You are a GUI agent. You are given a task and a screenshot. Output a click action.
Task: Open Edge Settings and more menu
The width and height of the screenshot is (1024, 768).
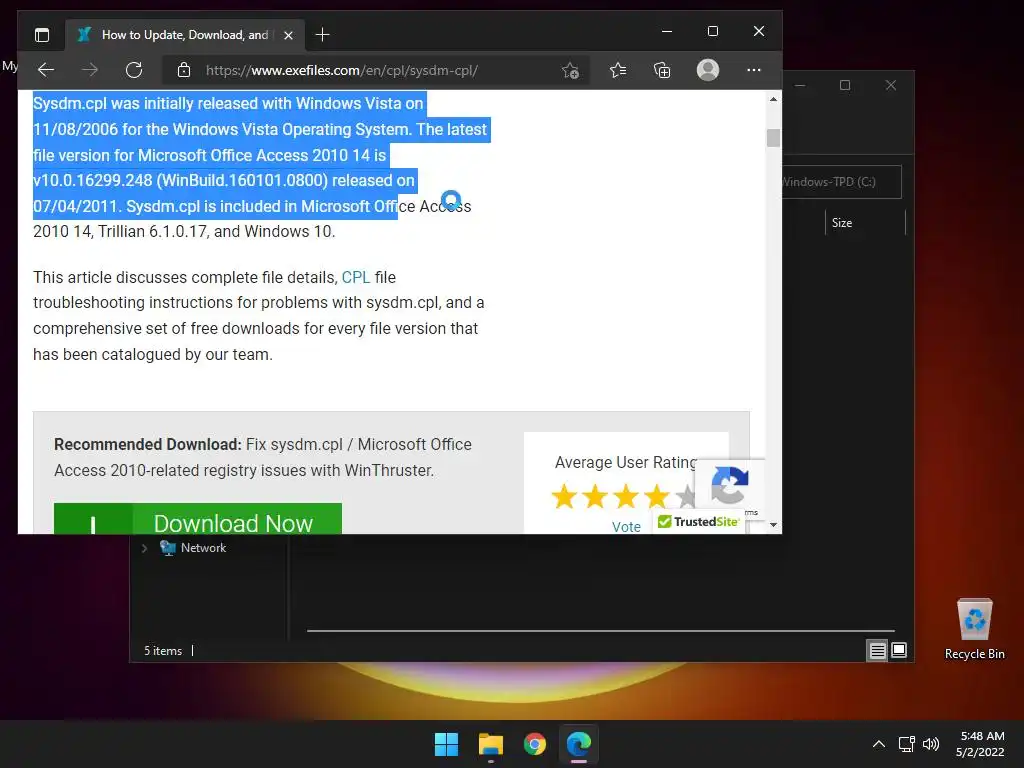[x=754, y=70]
